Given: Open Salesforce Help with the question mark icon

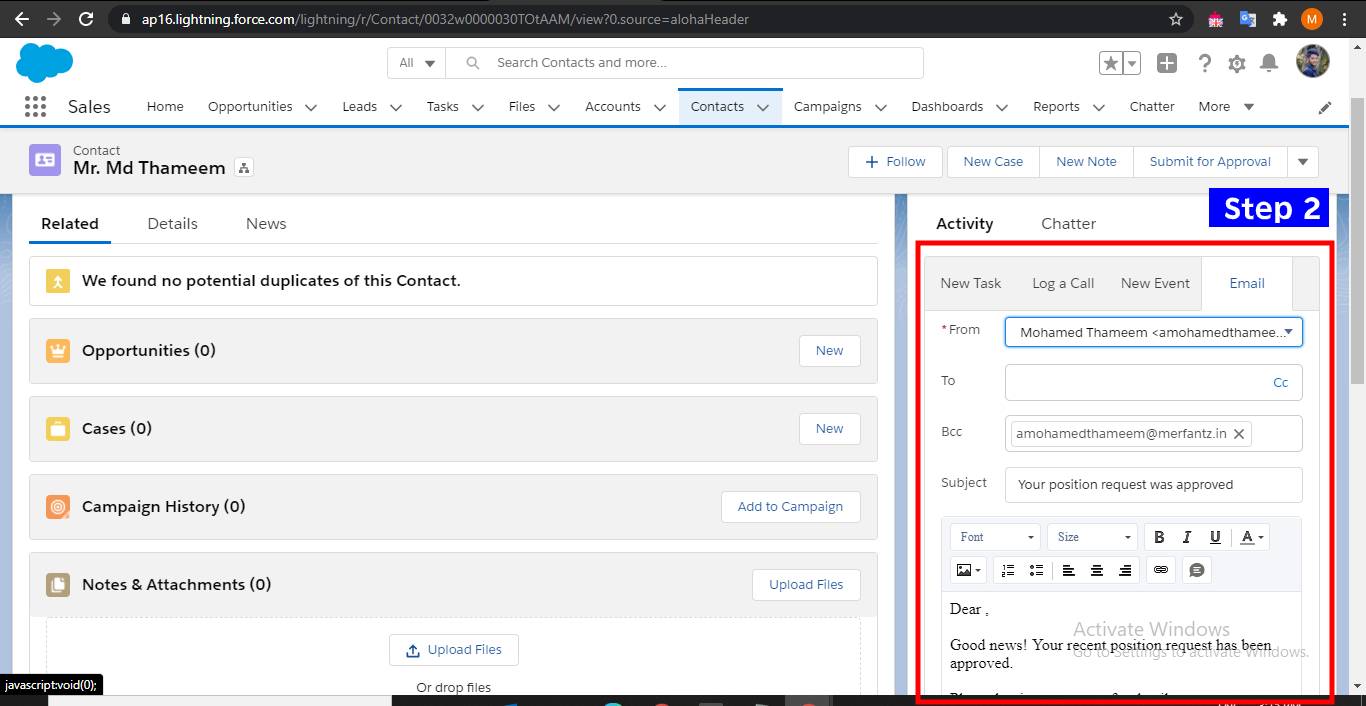Looking at the screenshot, I should pyautogui.click(x=1205, y=62).
